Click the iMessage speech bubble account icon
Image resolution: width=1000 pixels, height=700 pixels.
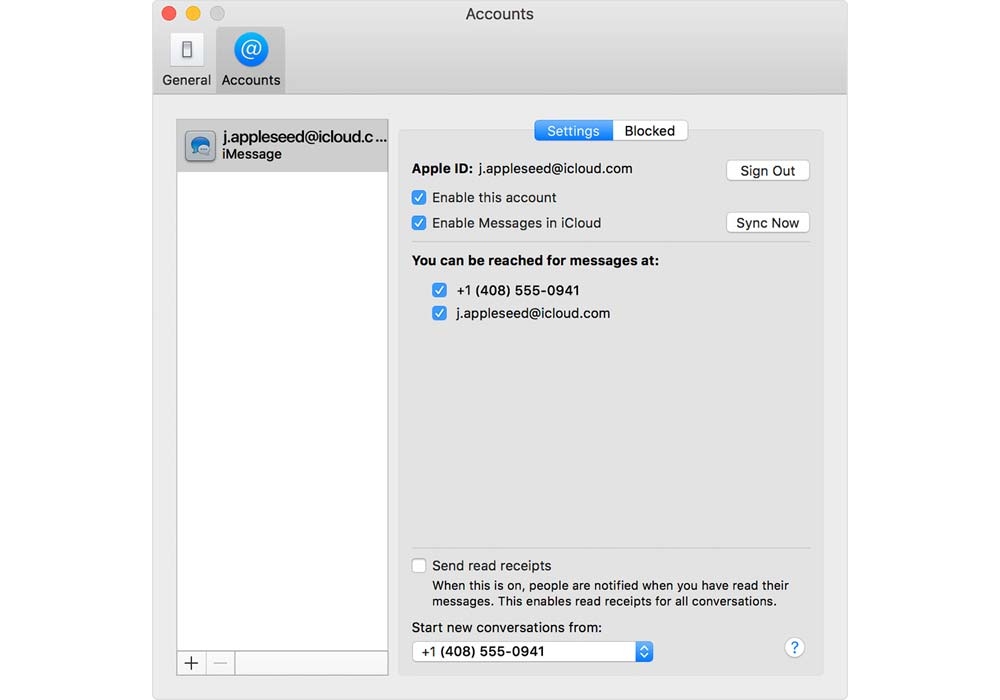pyautogui.click(x=200, y=145)
